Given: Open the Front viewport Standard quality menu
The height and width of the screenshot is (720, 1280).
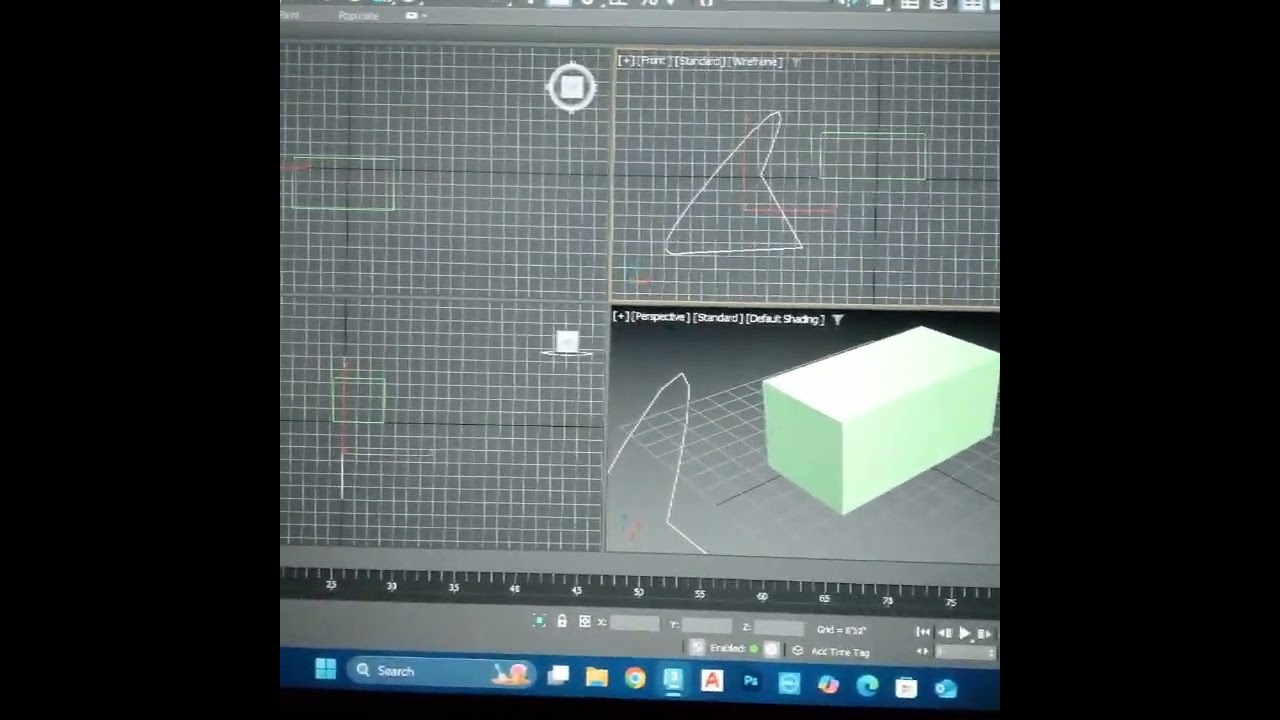Looking at the screenshot, I should tap(698, 62).
